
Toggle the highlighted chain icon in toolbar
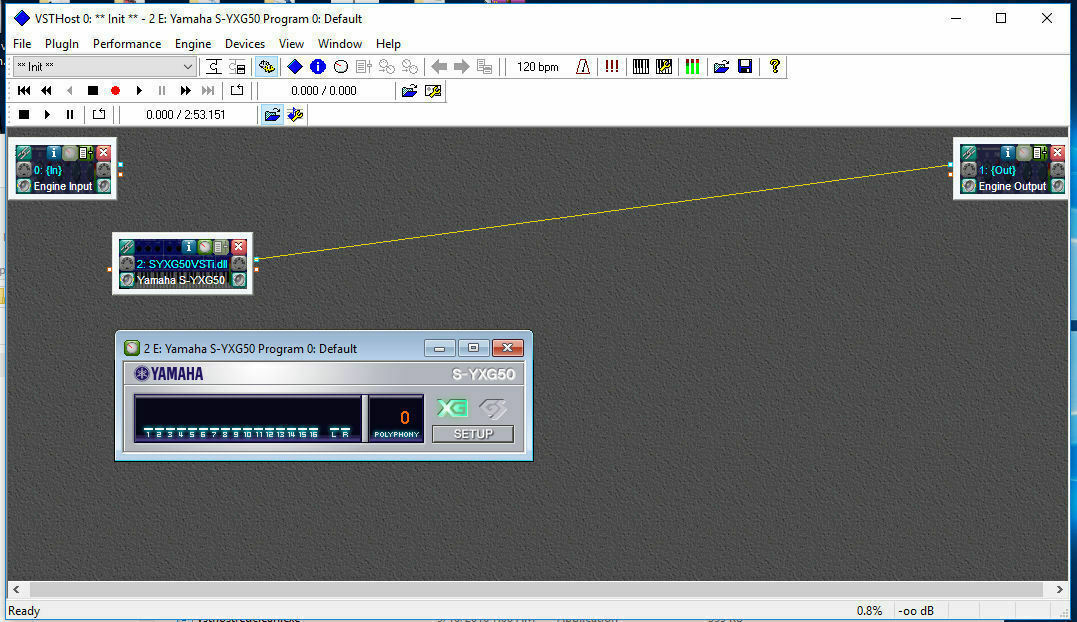(266, 67)
